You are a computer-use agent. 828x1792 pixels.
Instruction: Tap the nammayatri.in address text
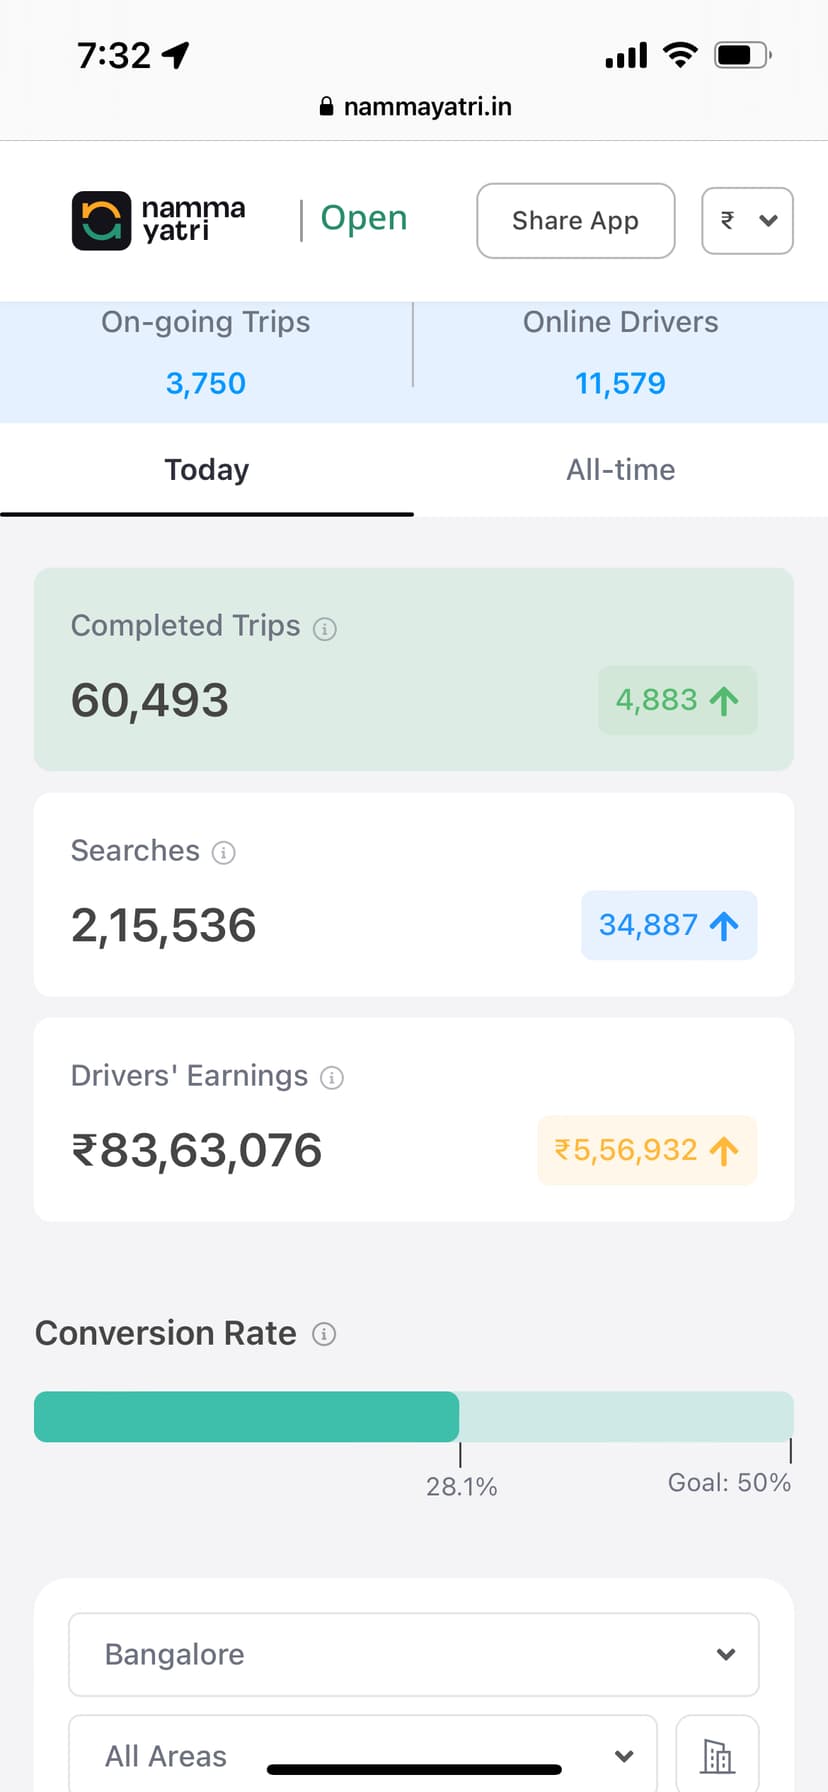427,107
